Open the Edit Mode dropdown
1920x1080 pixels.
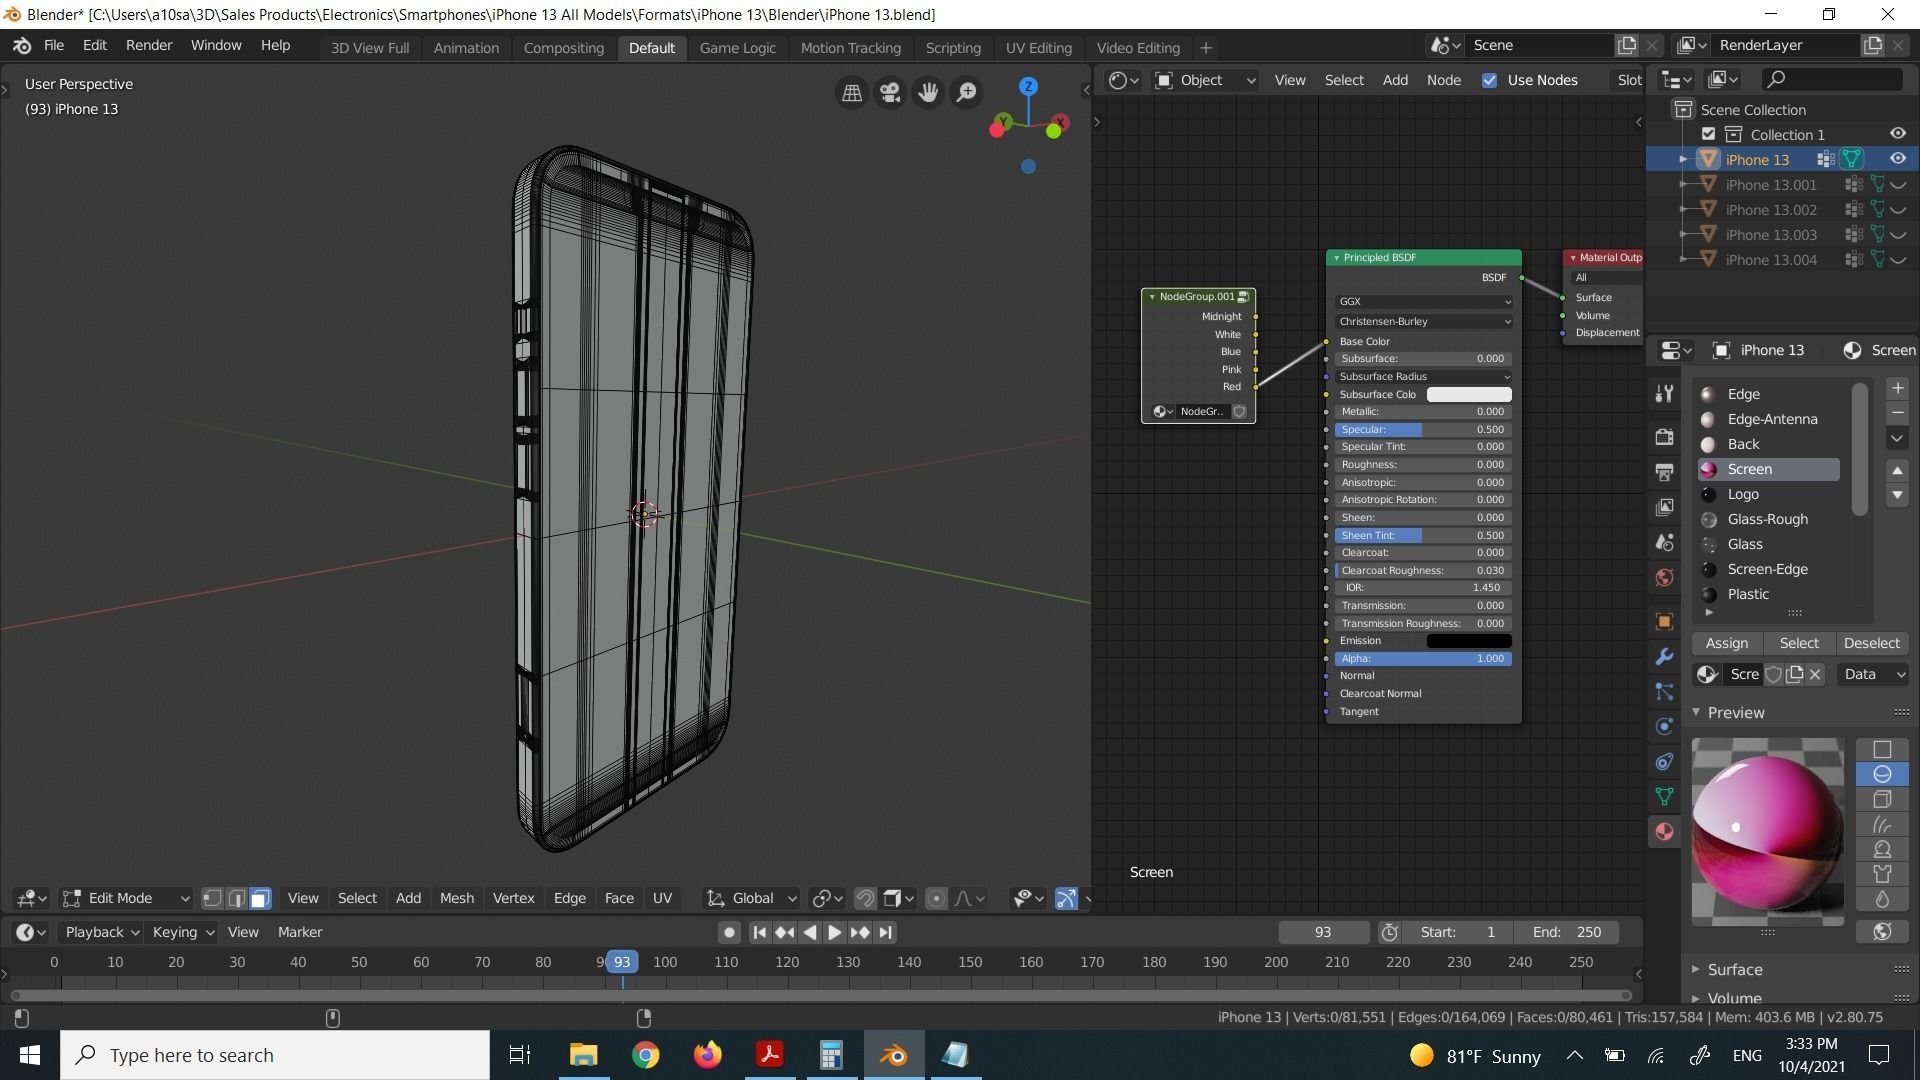(x=126, y=898)
